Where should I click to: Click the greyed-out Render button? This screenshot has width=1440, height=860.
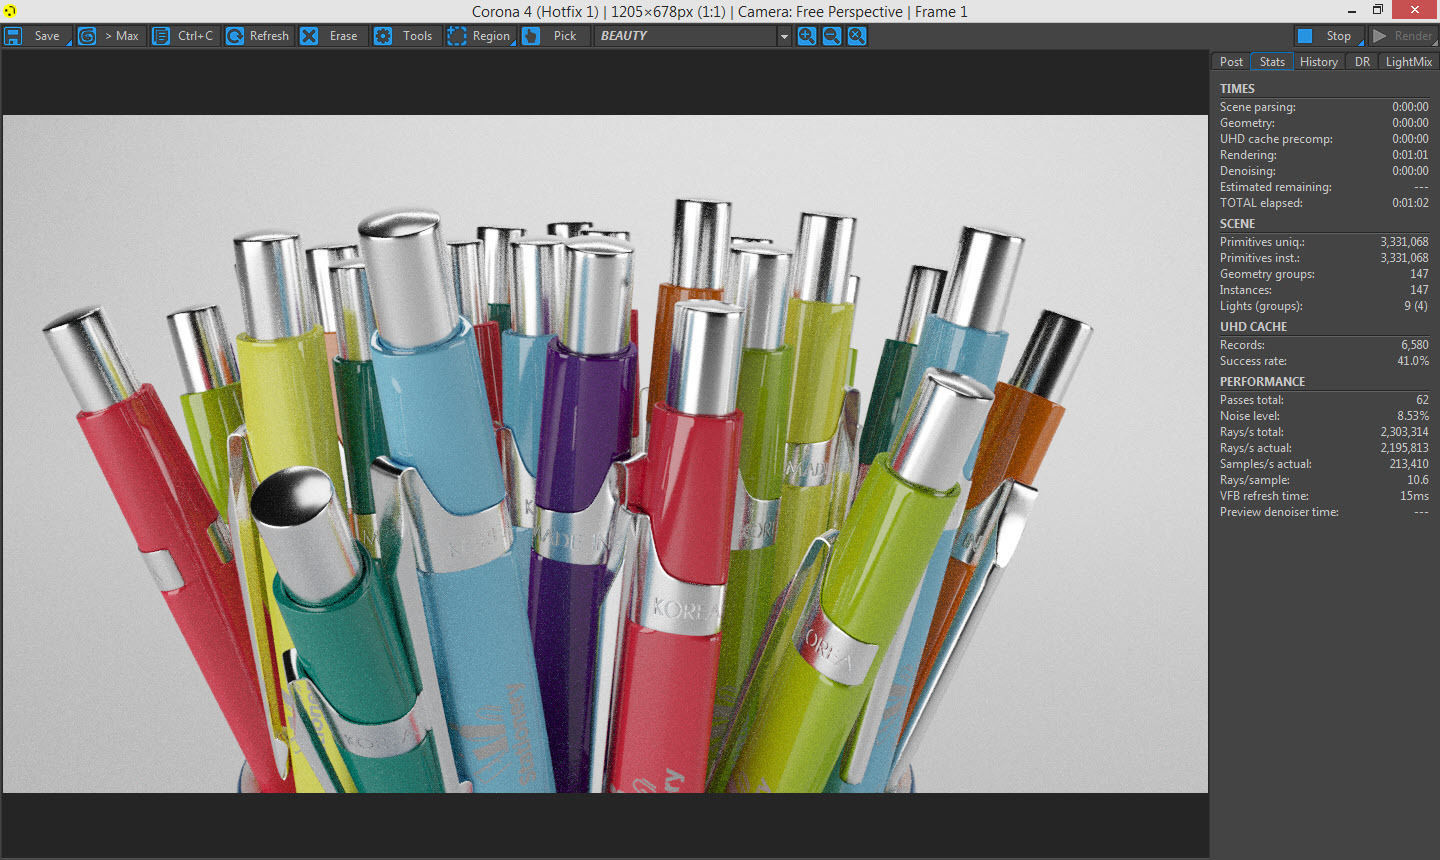(x=1402, y=36)
